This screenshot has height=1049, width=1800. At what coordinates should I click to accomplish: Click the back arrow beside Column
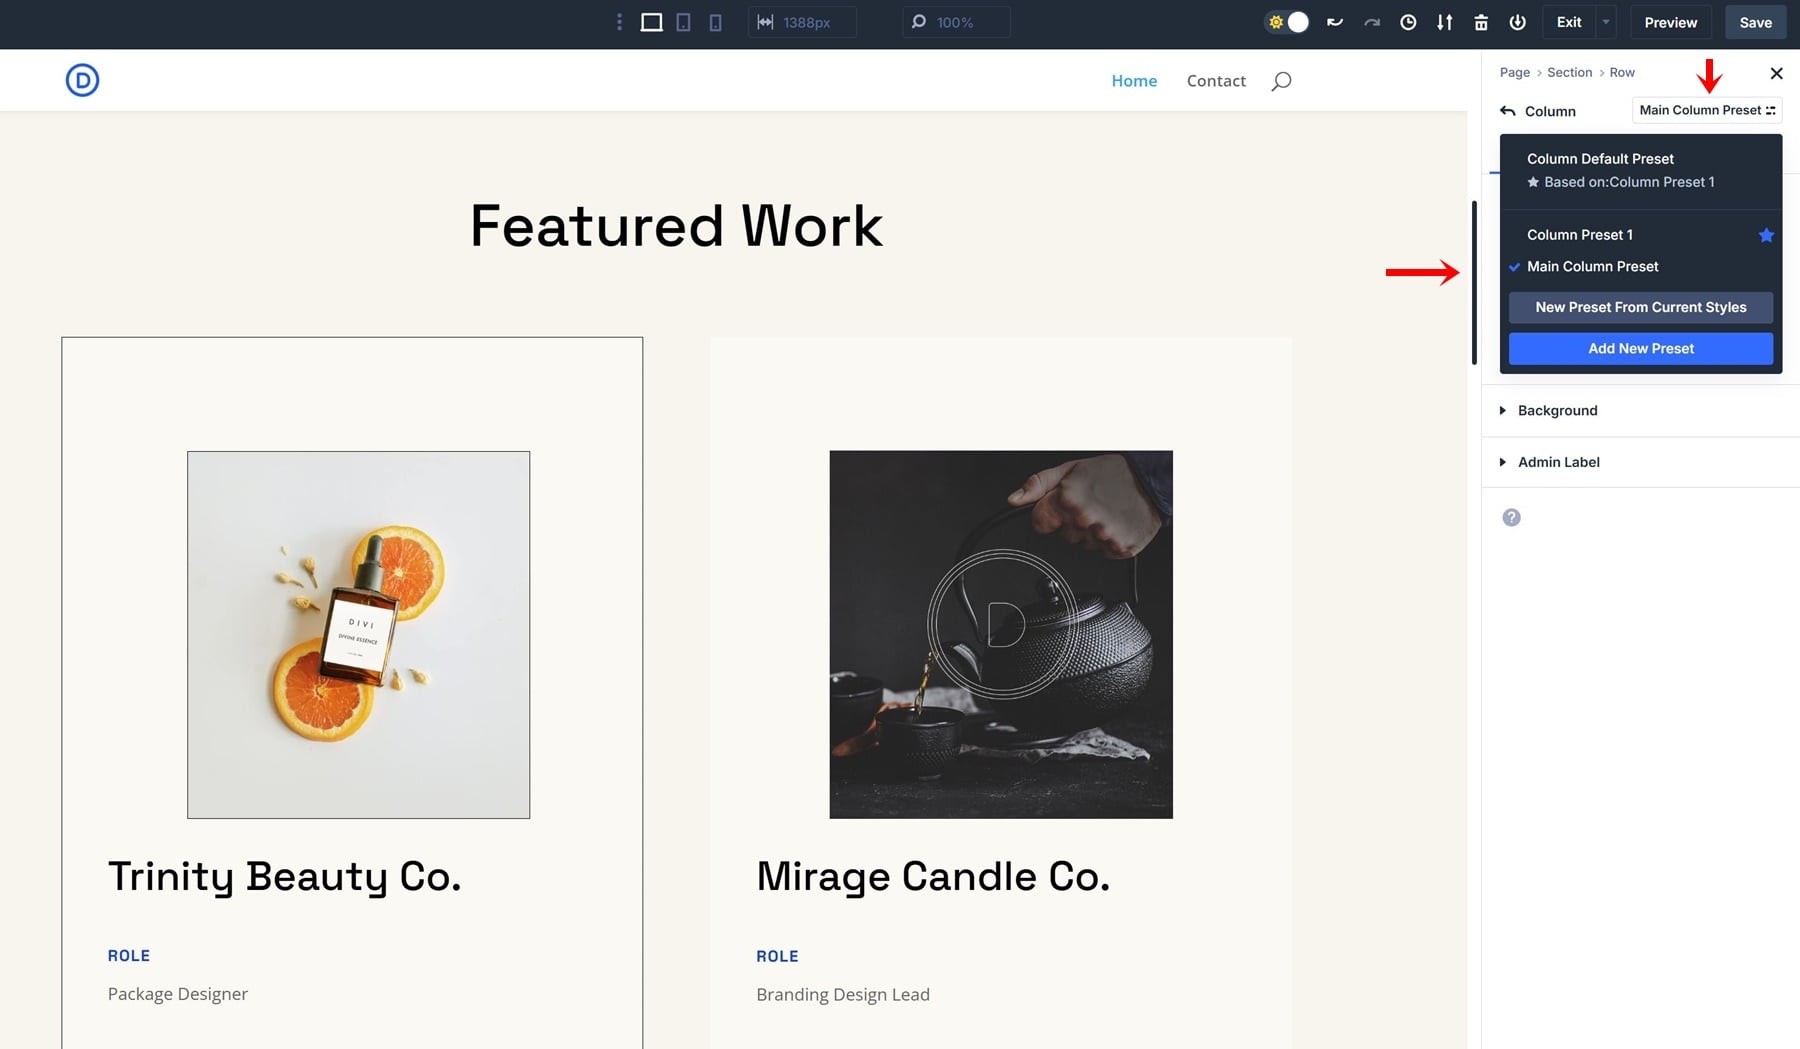click(1508, 111)
